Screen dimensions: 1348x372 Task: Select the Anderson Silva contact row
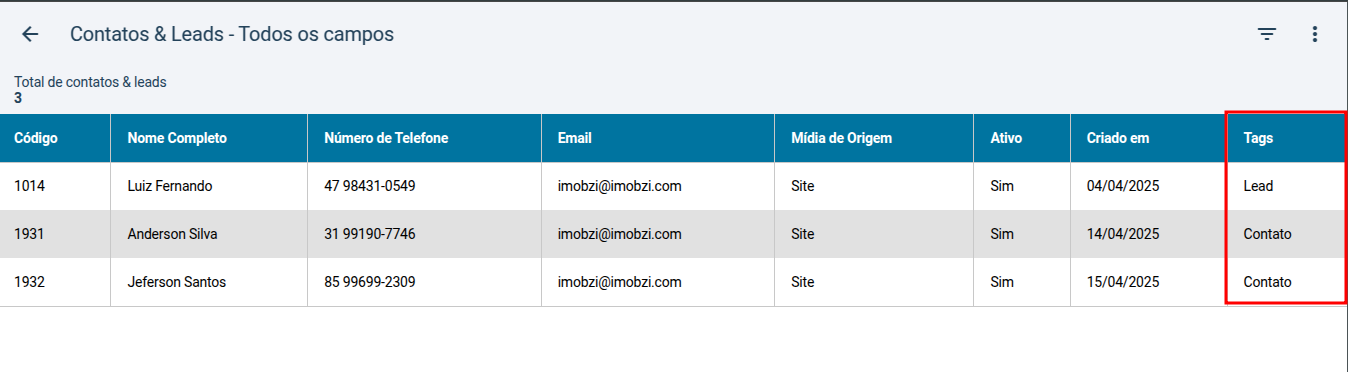click(x=674, y=234)
